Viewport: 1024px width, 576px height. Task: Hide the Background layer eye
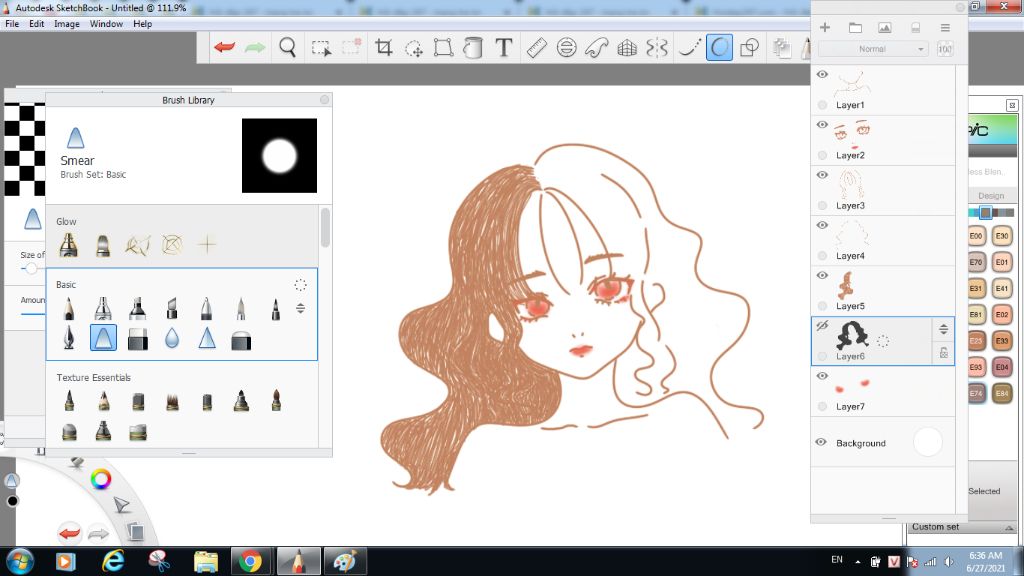click(x=821, y=442)
